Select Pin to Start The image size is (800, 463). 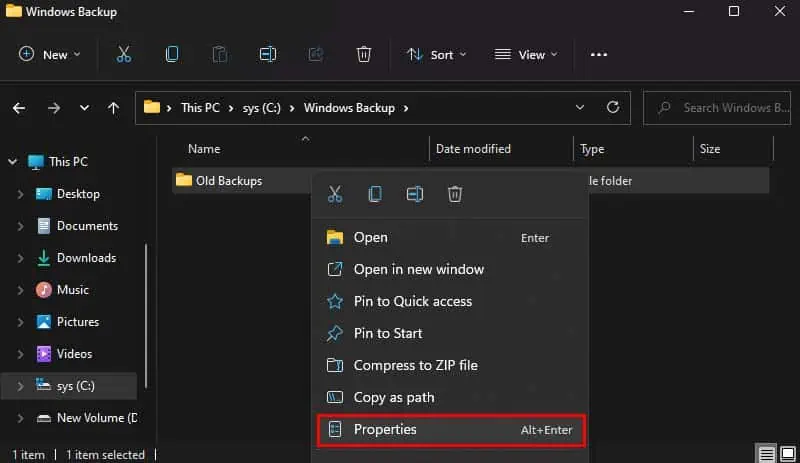click(450, 333)
